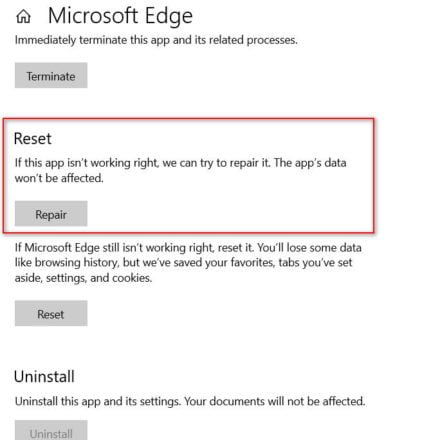This screenshot has height=440, width=440.
Task: Click the Uninstall section heading
Action: click(44, 377)
